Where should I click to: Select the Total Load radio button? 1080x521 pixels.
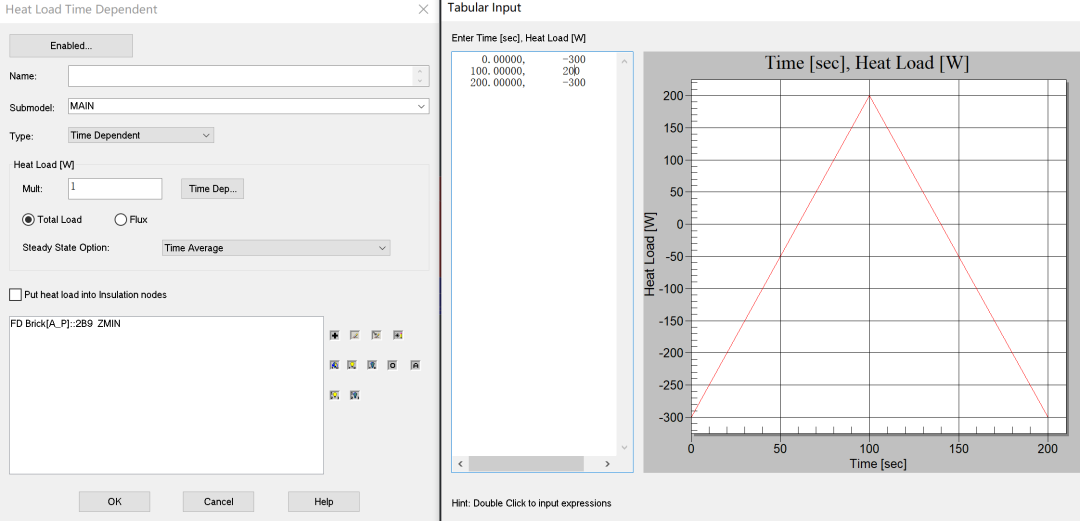click(x=28, y=219)
